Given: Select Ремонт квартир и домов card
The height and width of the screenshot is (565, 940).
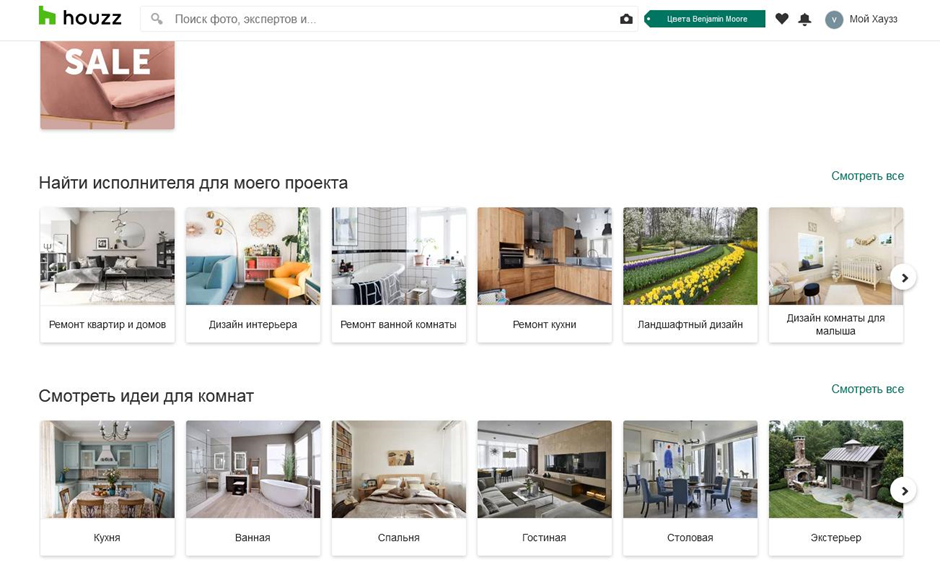Looking at the screenshot, I should pyautogui.click(x=107, y=274).
